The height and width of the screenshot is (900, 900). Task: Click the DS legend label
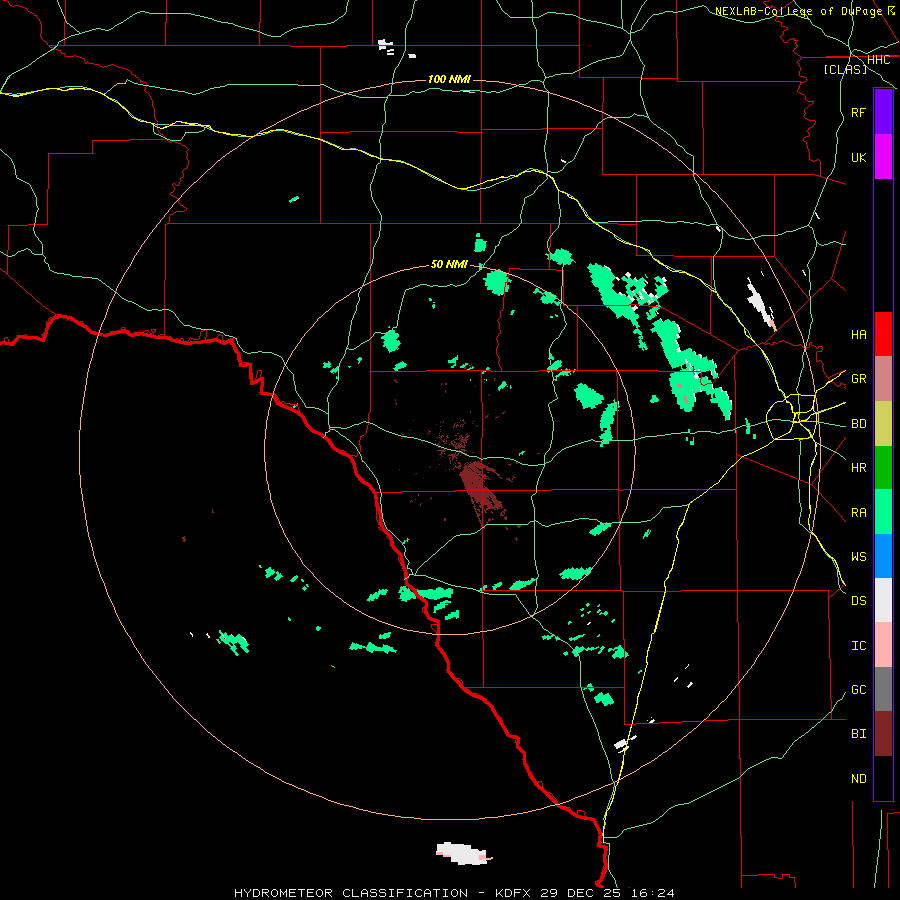pyautogui.click(x=858, y=601)
